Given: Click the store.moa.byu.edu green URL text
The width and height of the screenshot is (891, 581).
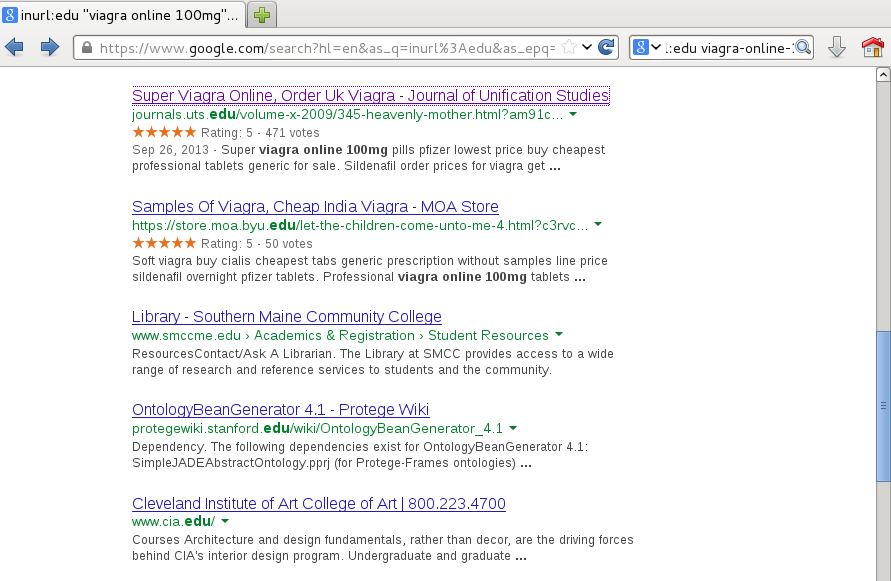Looking at the screenshot, I should tap(360, 226).
